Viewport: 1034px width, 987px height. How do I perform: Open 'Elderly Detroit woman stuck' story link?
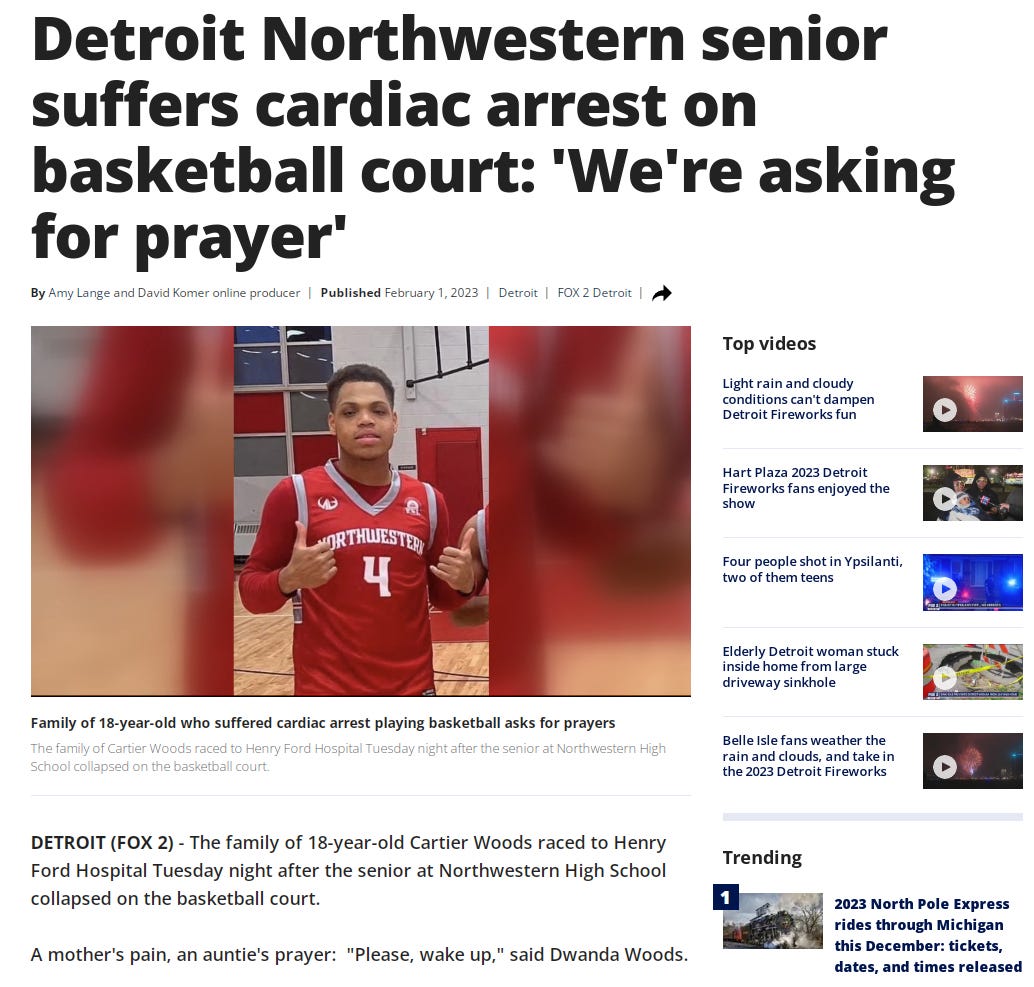pos(810,667)
